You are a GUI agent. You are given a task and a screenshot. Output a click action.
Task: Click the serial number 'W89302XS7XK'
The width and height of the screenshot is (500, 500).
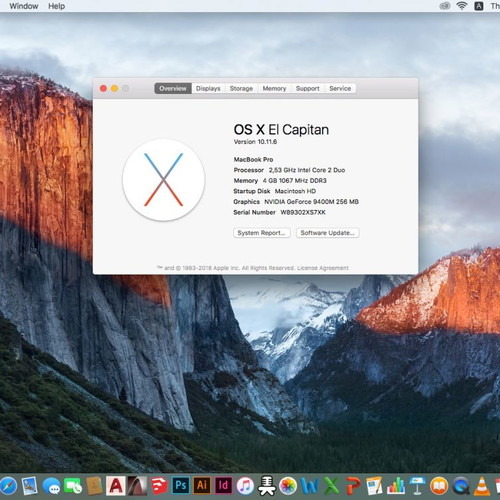click(x=303, y=212)
